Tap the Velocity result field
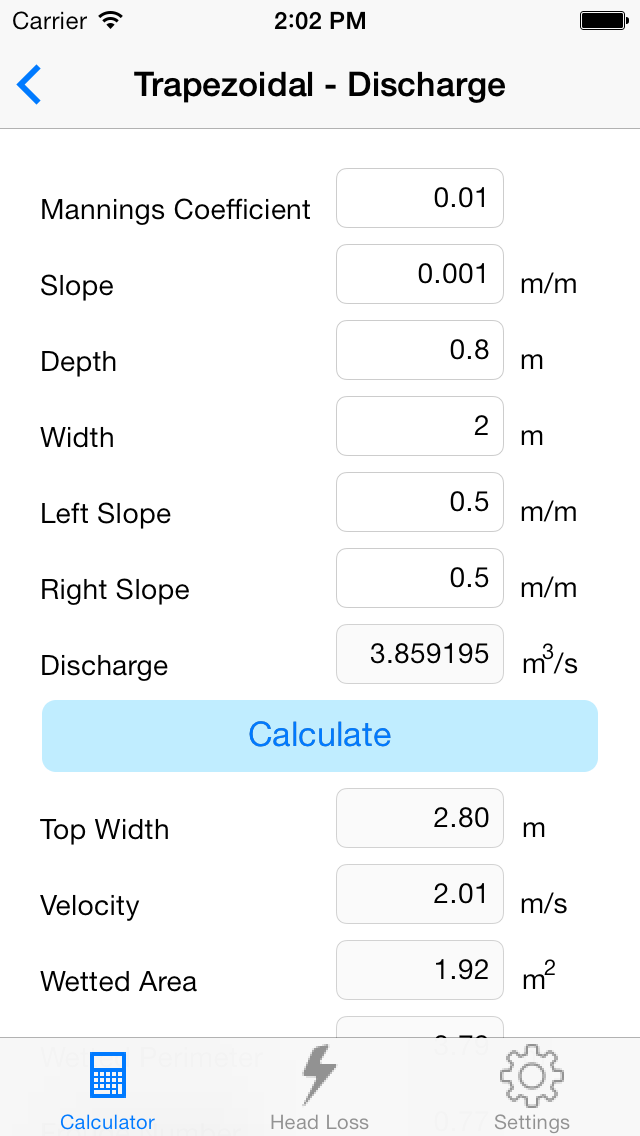This screenshot has width=640, height=1136. coord(420,894)
